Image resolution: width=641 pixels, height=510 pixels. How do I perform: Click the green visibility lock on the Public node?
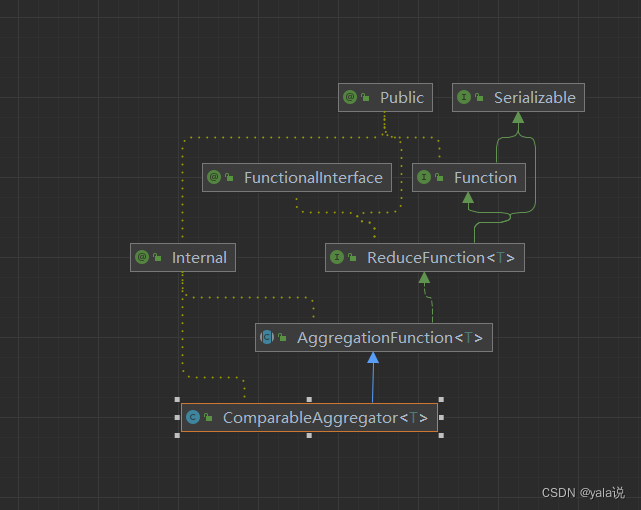click(x=366, y=98)
